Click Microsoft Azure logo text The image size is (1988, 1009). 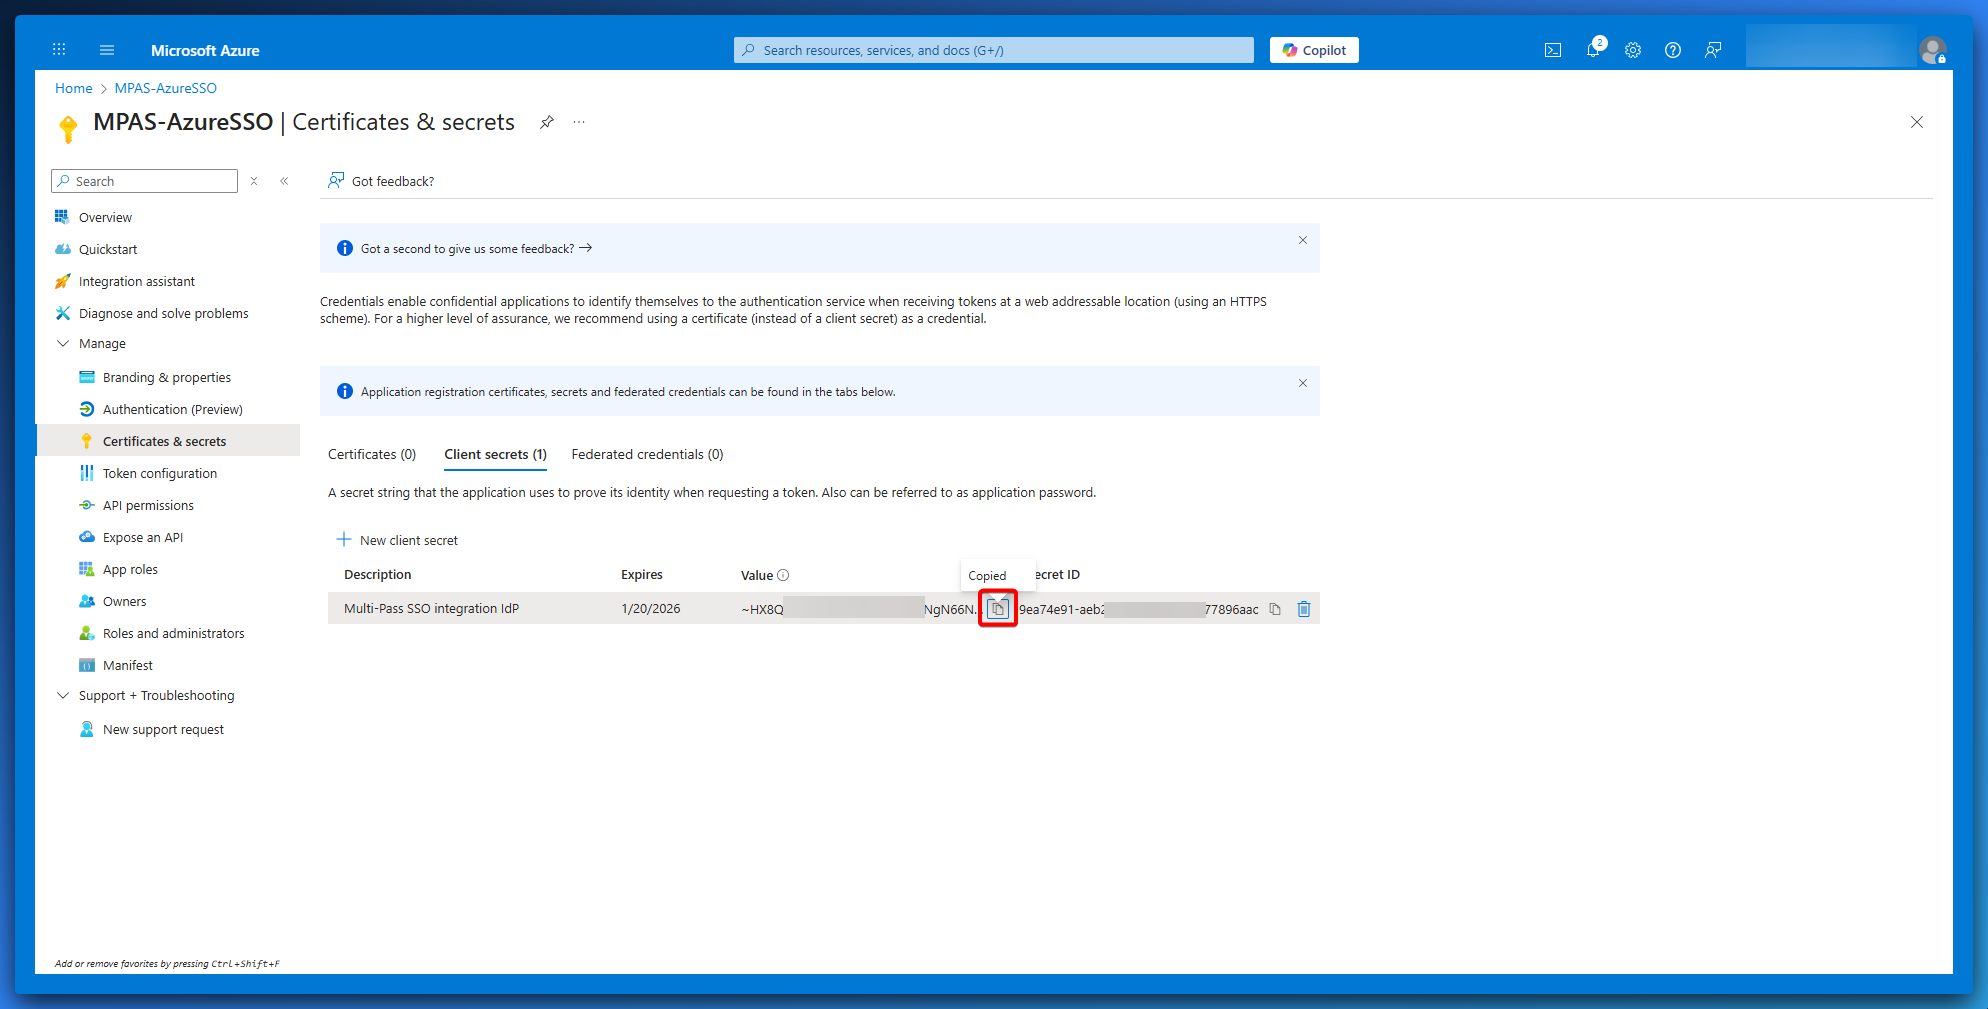[205, 50]
